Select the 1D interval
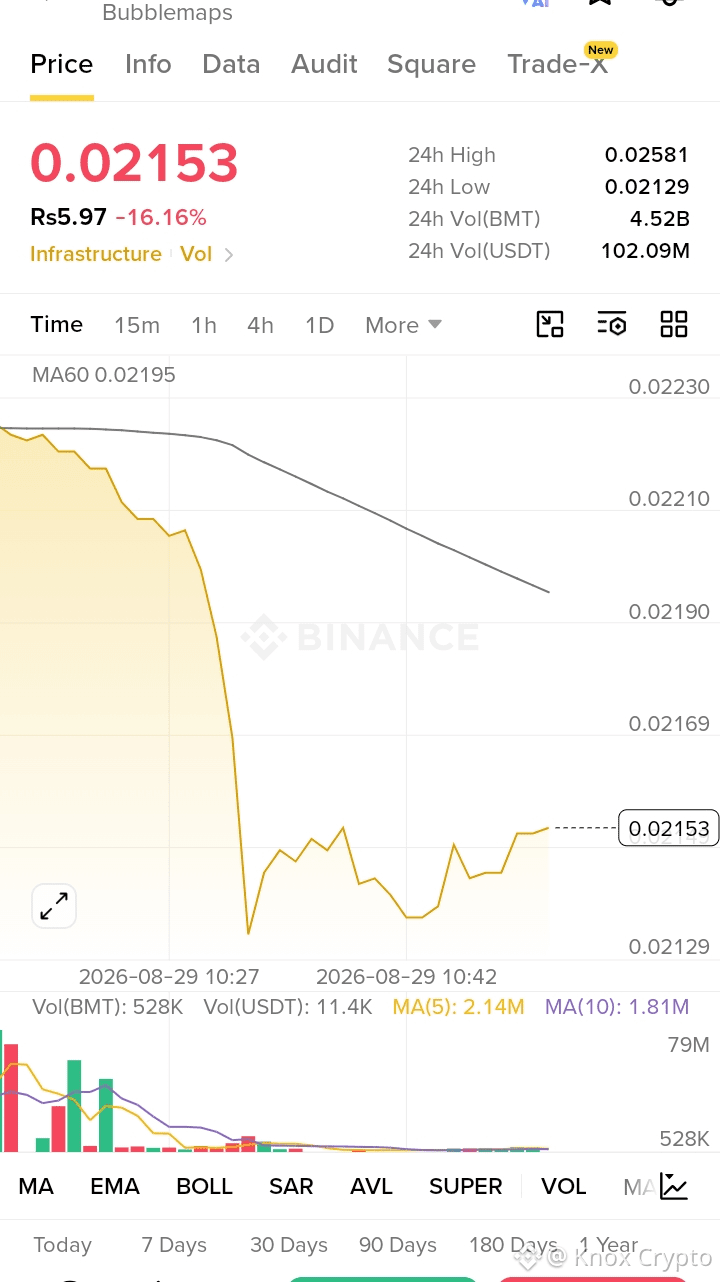 point(319,325)
